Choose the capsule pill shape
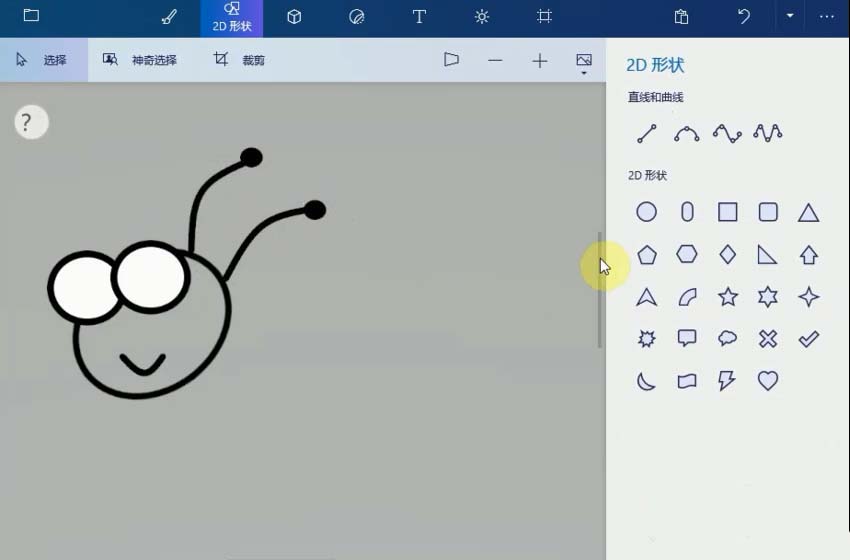The width and height of the screenshot is (850, 560). (687, 212)
